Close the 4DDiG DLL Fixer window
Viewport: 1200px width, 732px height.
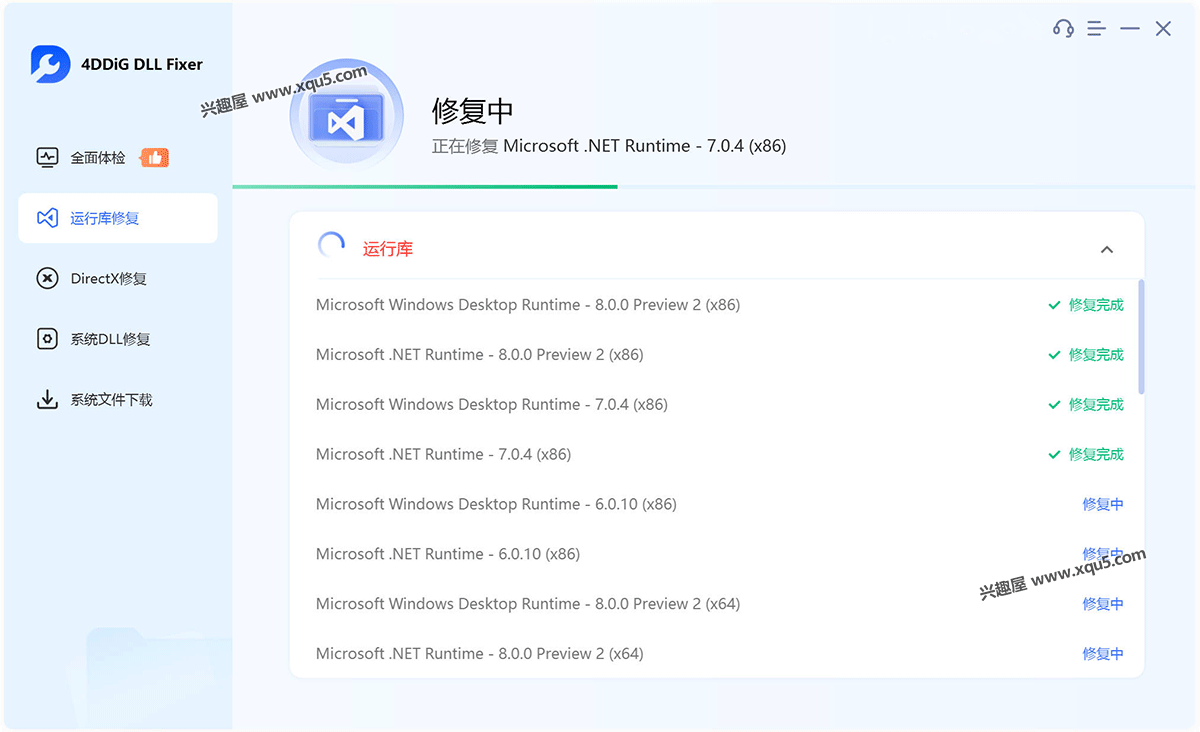tap(1163, 29)
